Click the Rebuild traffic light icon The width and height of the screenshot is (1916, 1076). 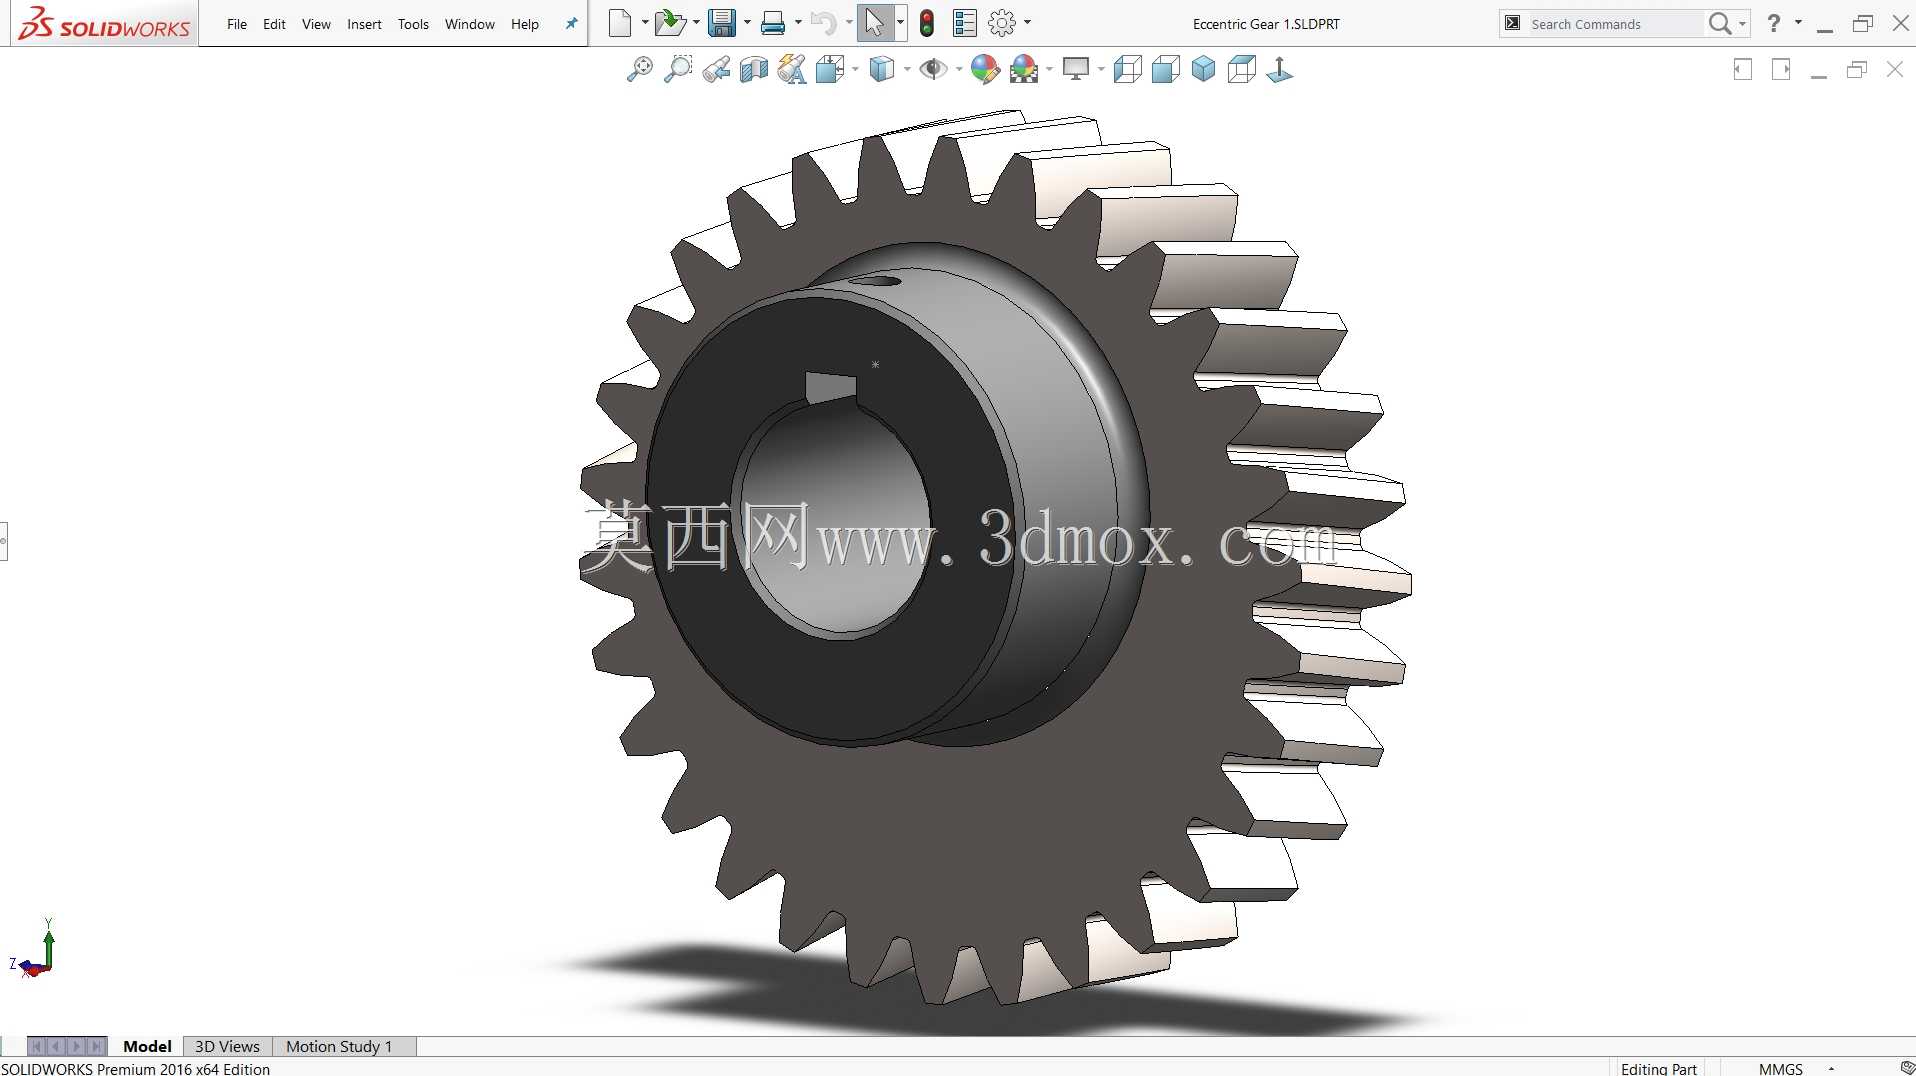(x=927, y=23)
